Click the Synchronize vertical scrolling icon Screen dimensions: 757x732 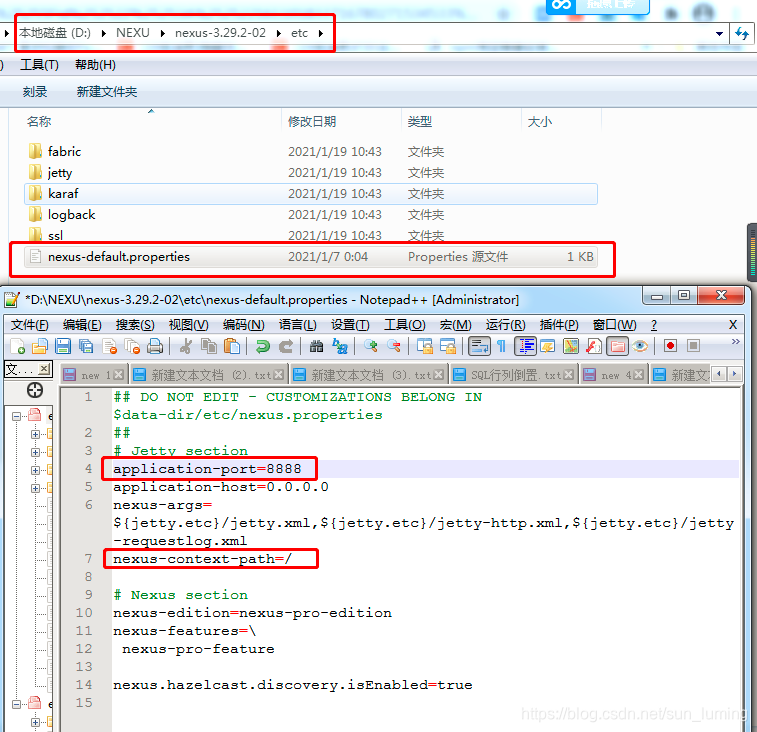[x=425, y=346]
